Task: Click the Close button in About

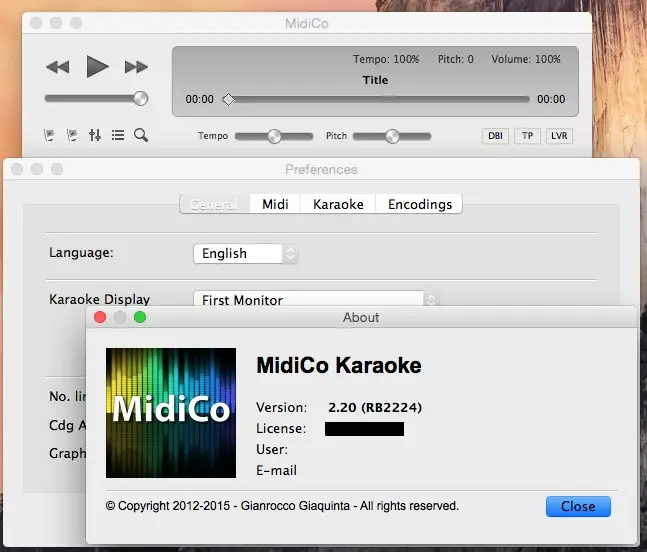Action: 578,506
